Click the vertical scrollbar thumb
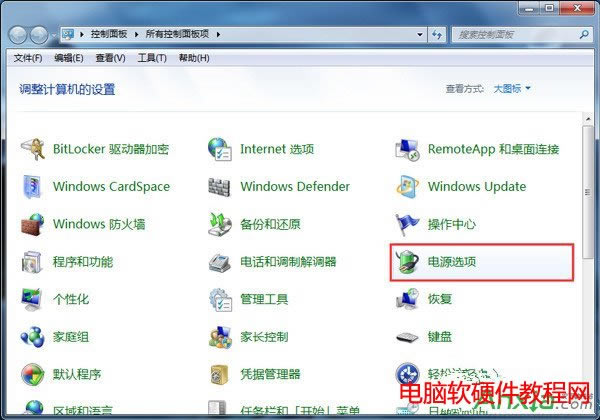 tap(588, 192)
